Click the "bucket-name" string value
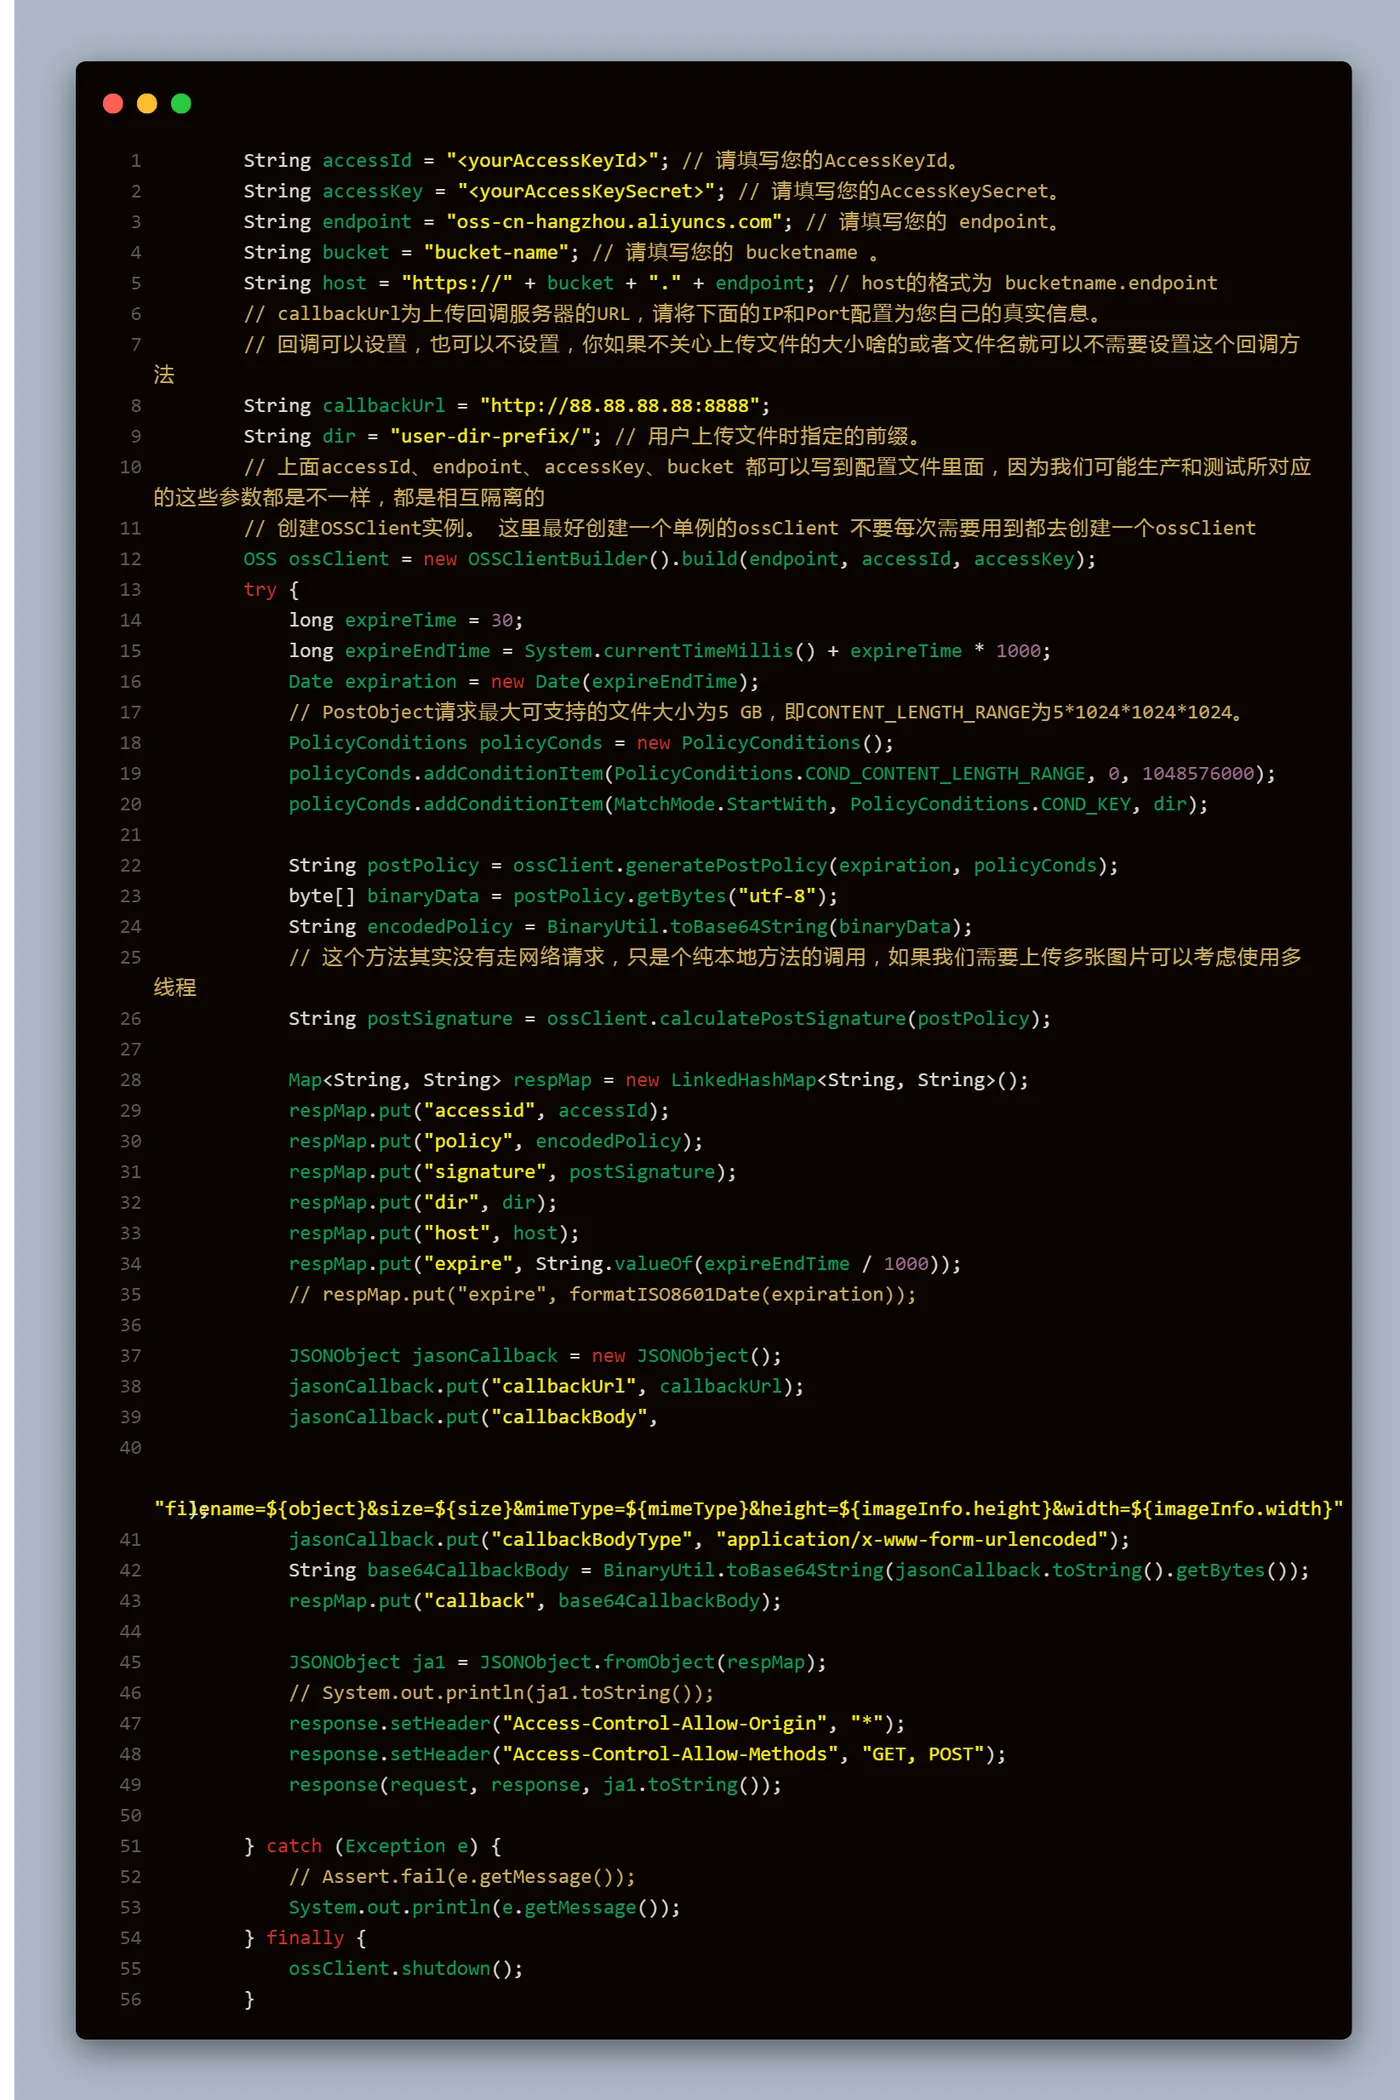This screenshot has width=1400, height=2100. click(x=497, y=253)
